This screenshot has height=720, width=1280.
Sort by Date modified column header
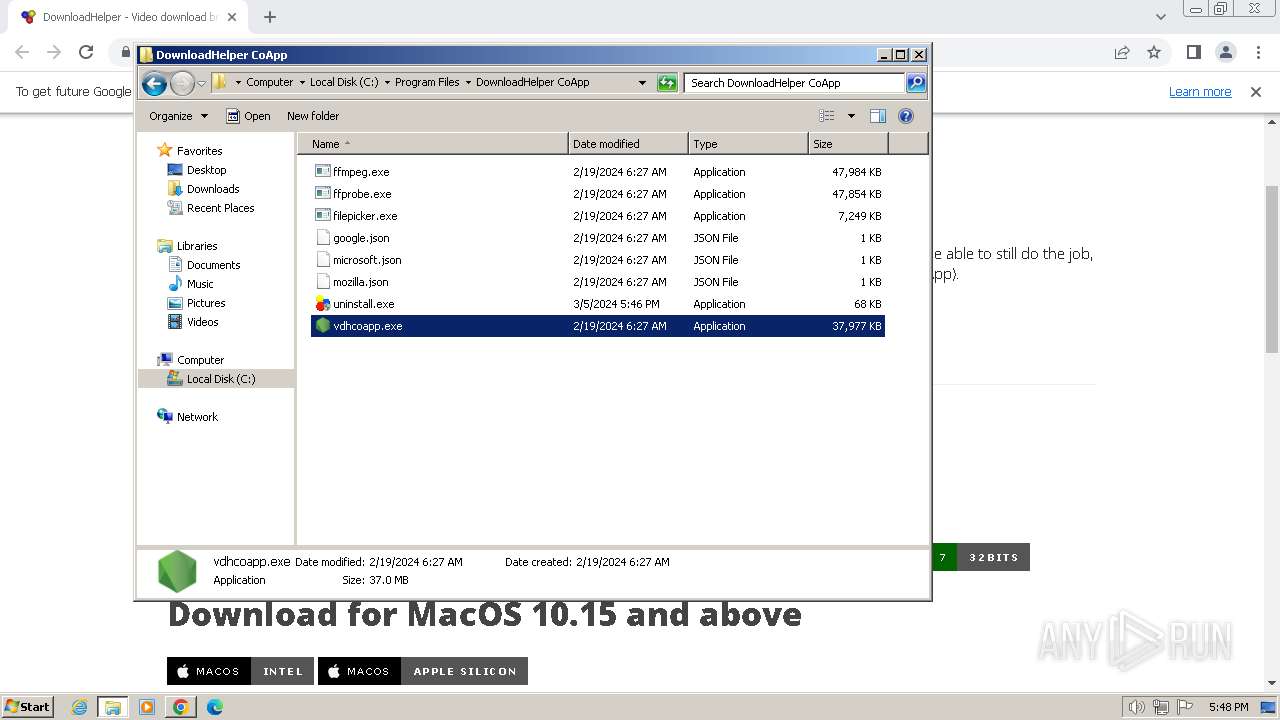(x=628, y=144)
